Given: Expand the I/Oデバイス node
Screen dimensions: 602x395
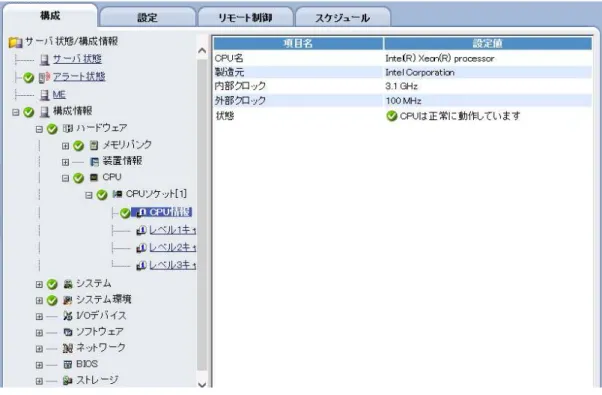Looking at the screenshot, I should pos(39,317).
